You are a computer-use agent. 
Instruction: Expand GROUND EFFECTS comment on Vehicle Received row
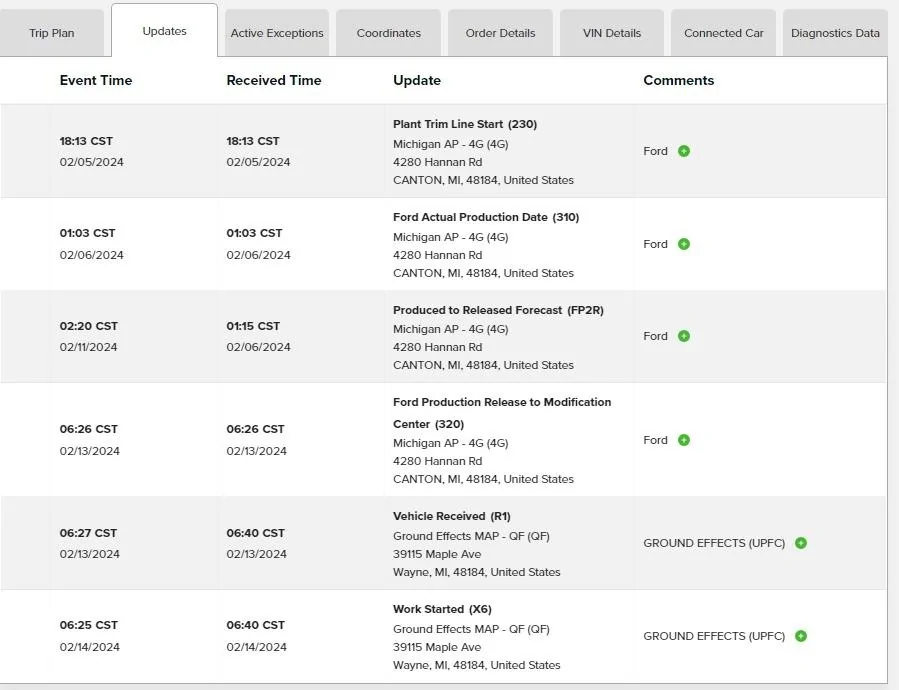[x=801, y=543]
